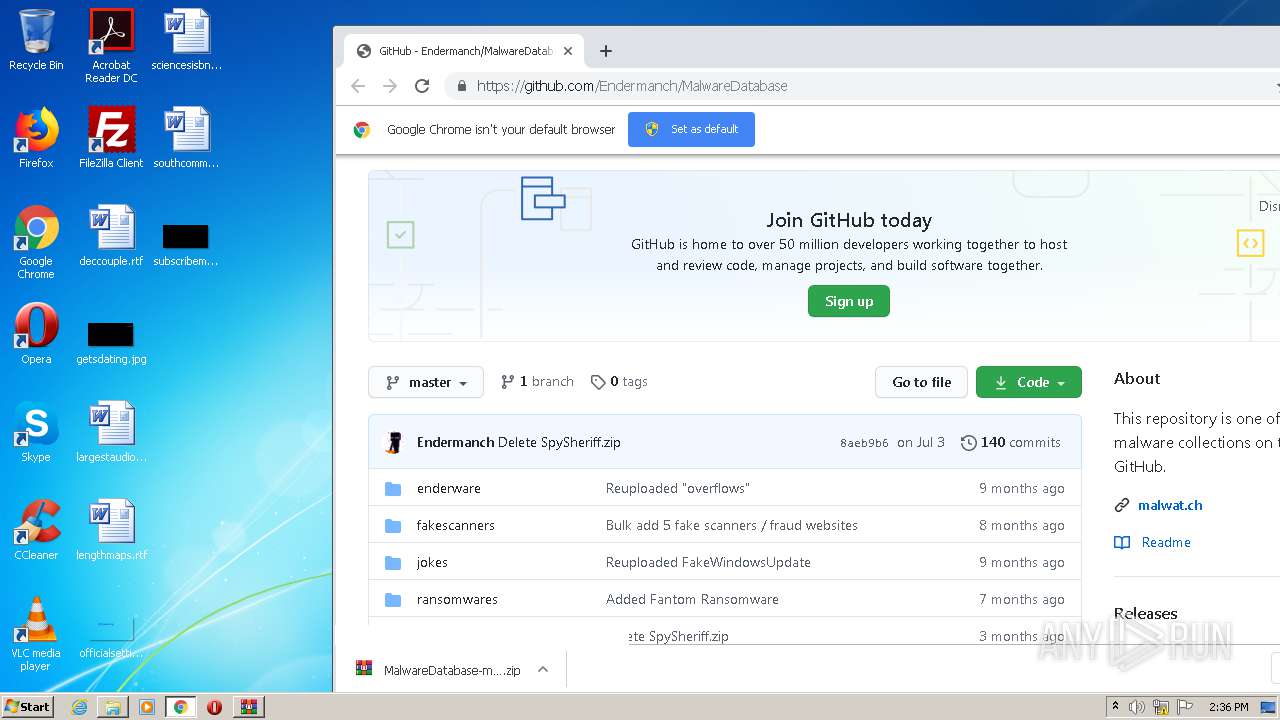The width and height of the screenshot is (1280, 720).
Task: Open WinRAR from the taskbar
Action: pyautogui.click(x=248, y=707)
